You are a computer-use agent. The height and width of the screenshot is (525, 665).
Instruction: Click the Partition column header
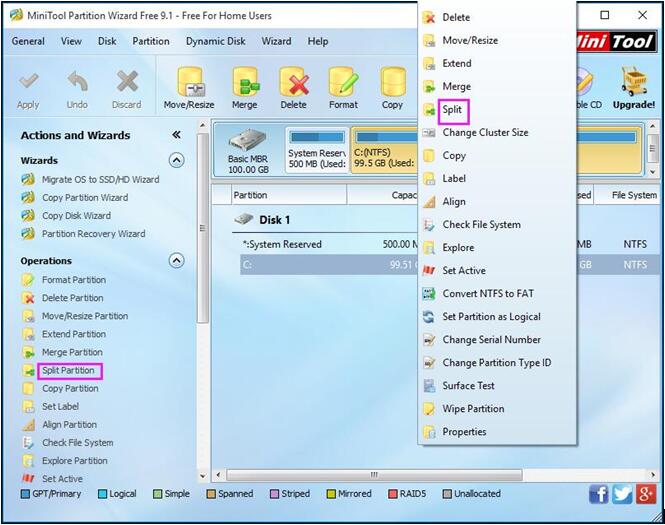pyautogui.click(x=289, y=195)
